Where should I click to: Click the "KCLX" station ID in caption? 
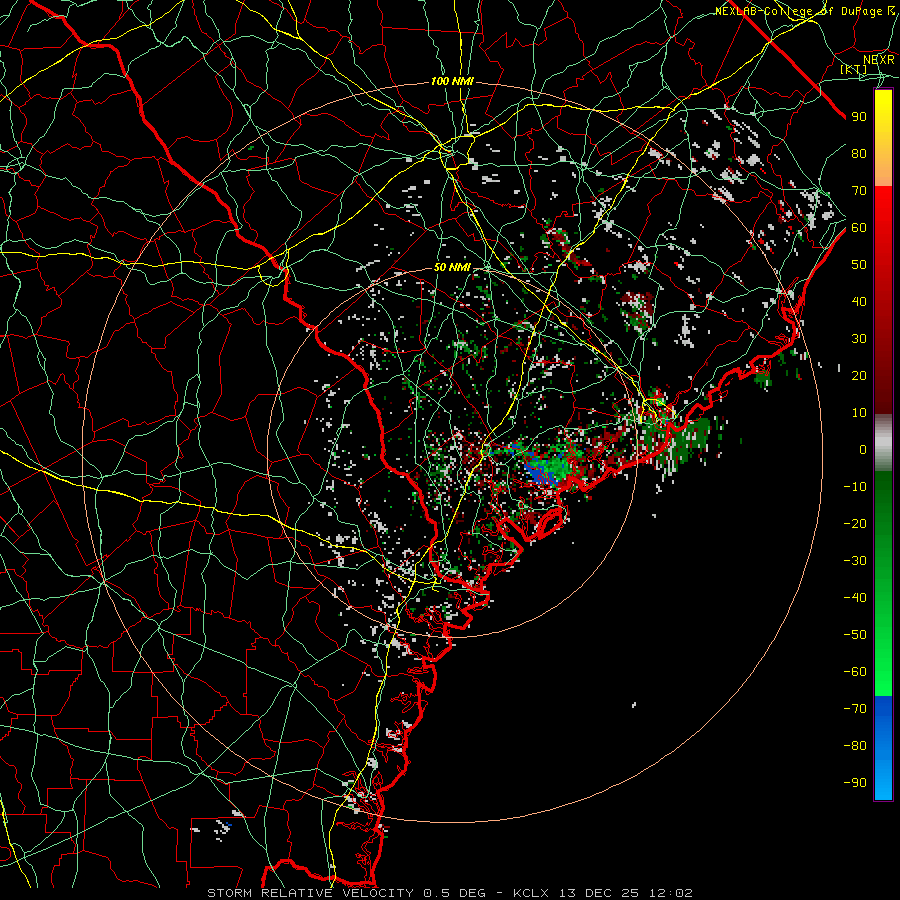pyautogui.click(x=530, y=893)
